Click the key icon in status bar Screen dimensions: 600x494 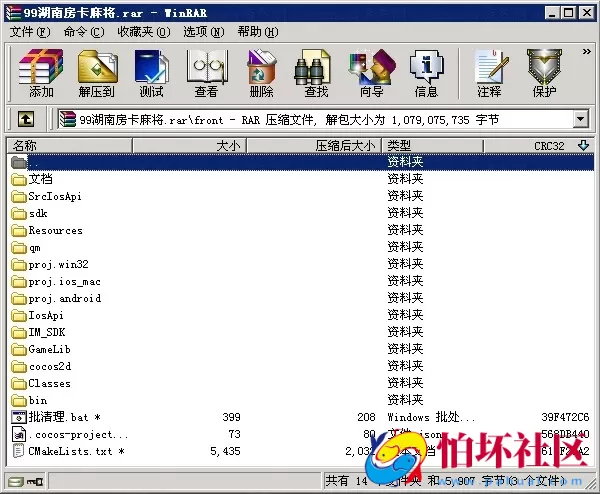pyautogui.click(x=35, y=482)
